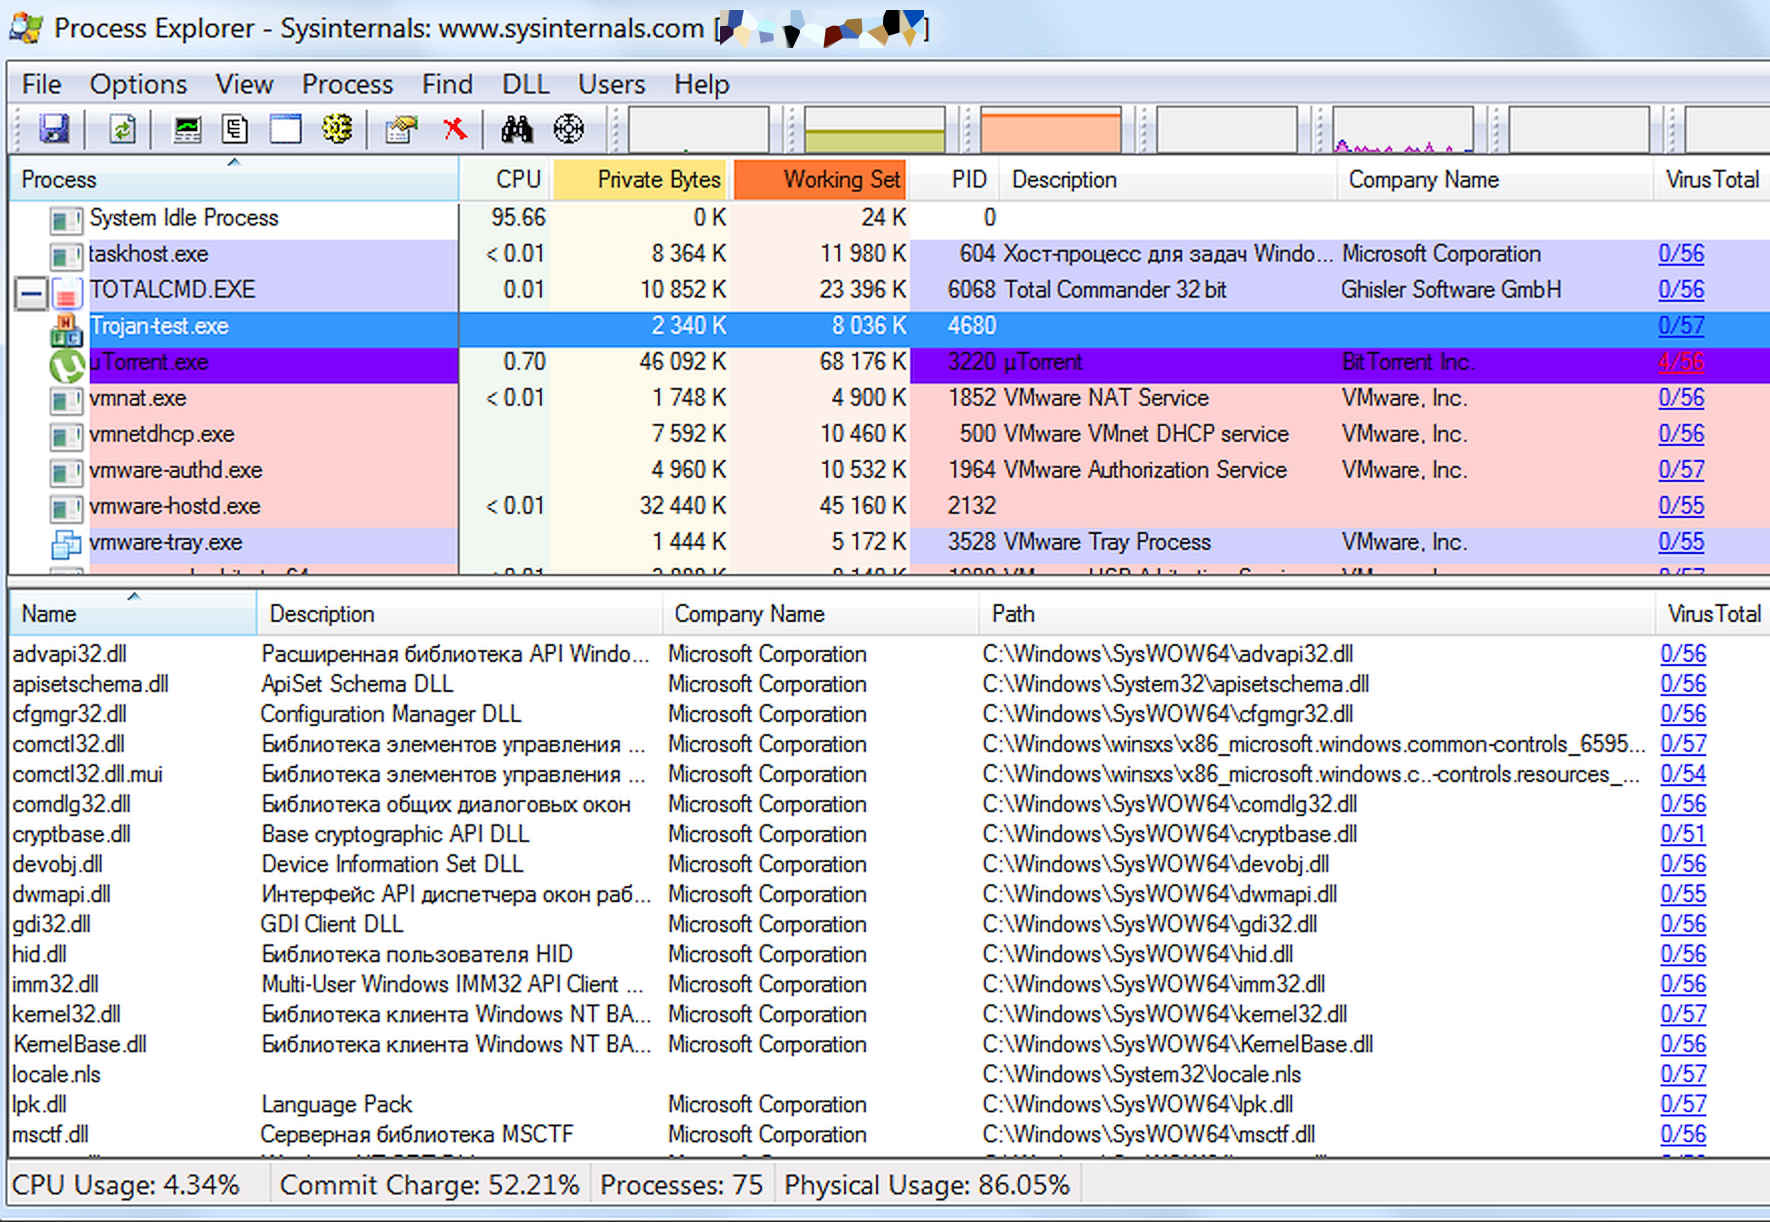This screenshot has height=1222, width=1770.
Task: Sort upper pane by Description column
Action: click(1168, 180)
